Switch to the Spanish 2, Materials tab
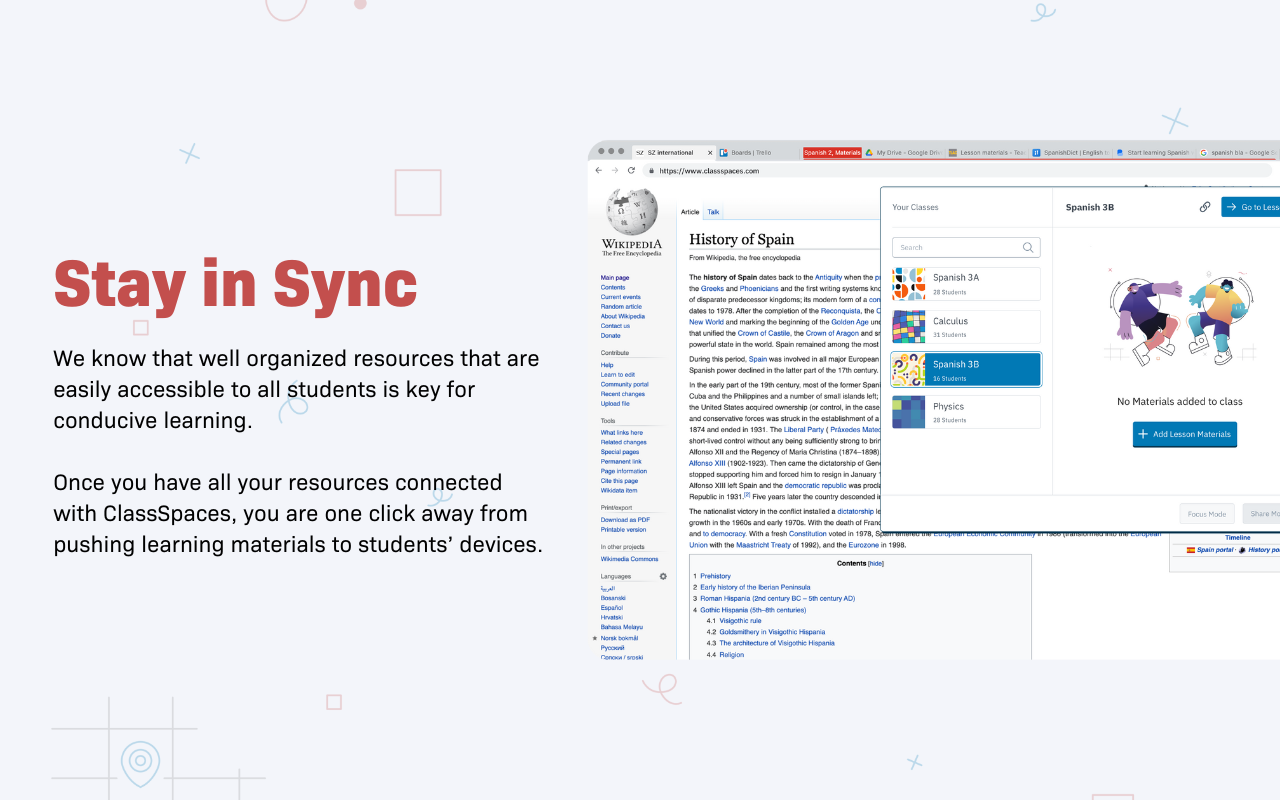Image resolution: width=1280 pixels, height=800 pixels. (832, 153)
